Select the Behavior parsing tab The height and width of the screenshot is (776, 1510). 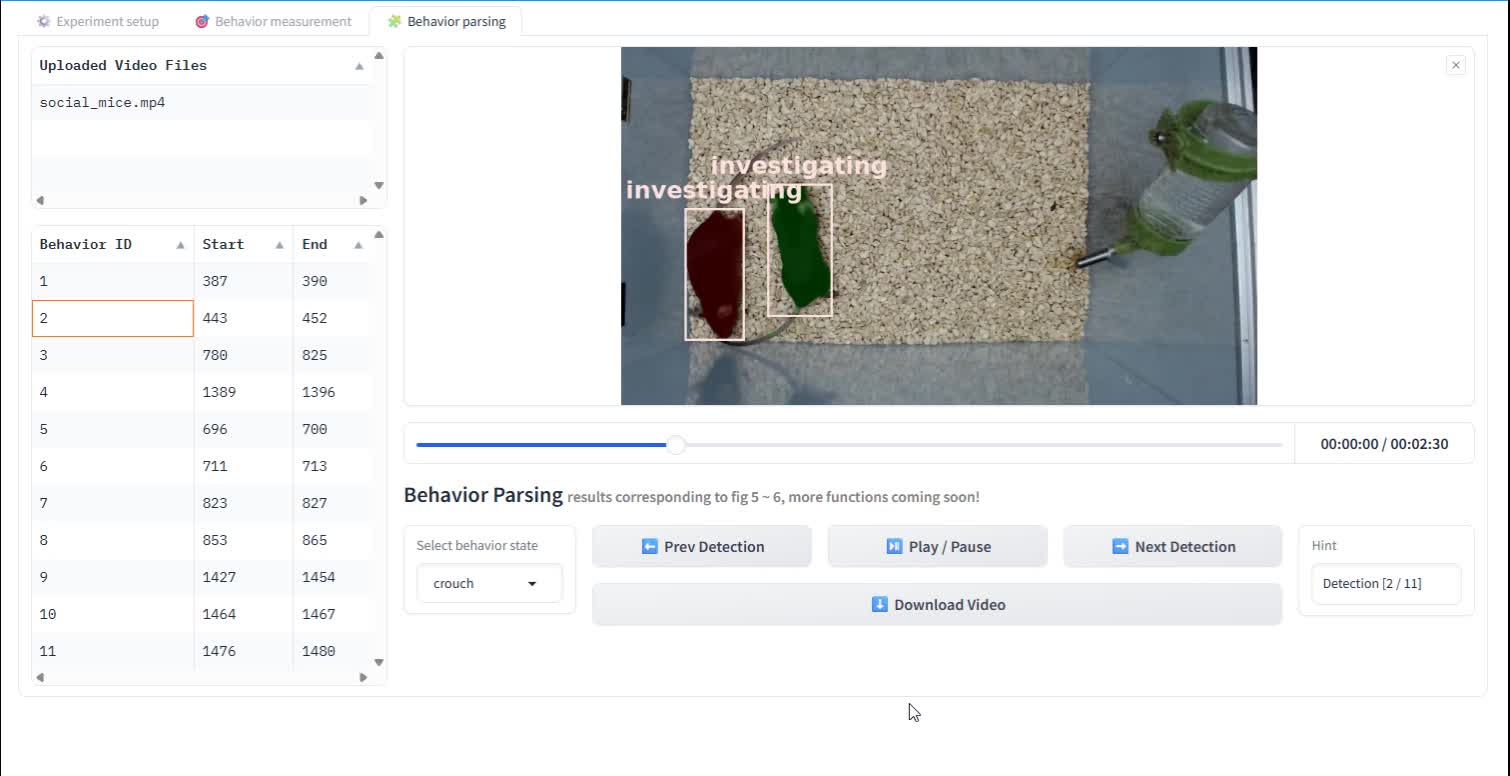coord(446,21)
